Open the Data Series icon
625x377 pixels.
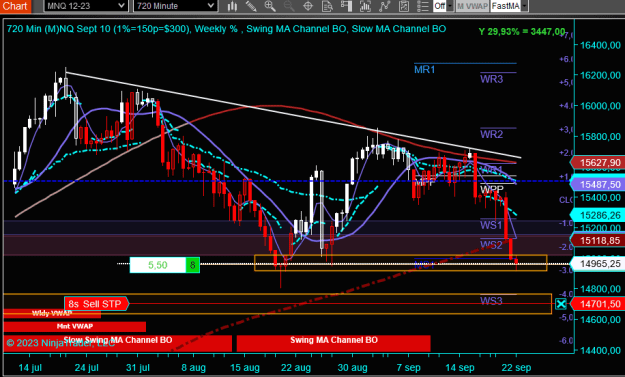point(365,6)
